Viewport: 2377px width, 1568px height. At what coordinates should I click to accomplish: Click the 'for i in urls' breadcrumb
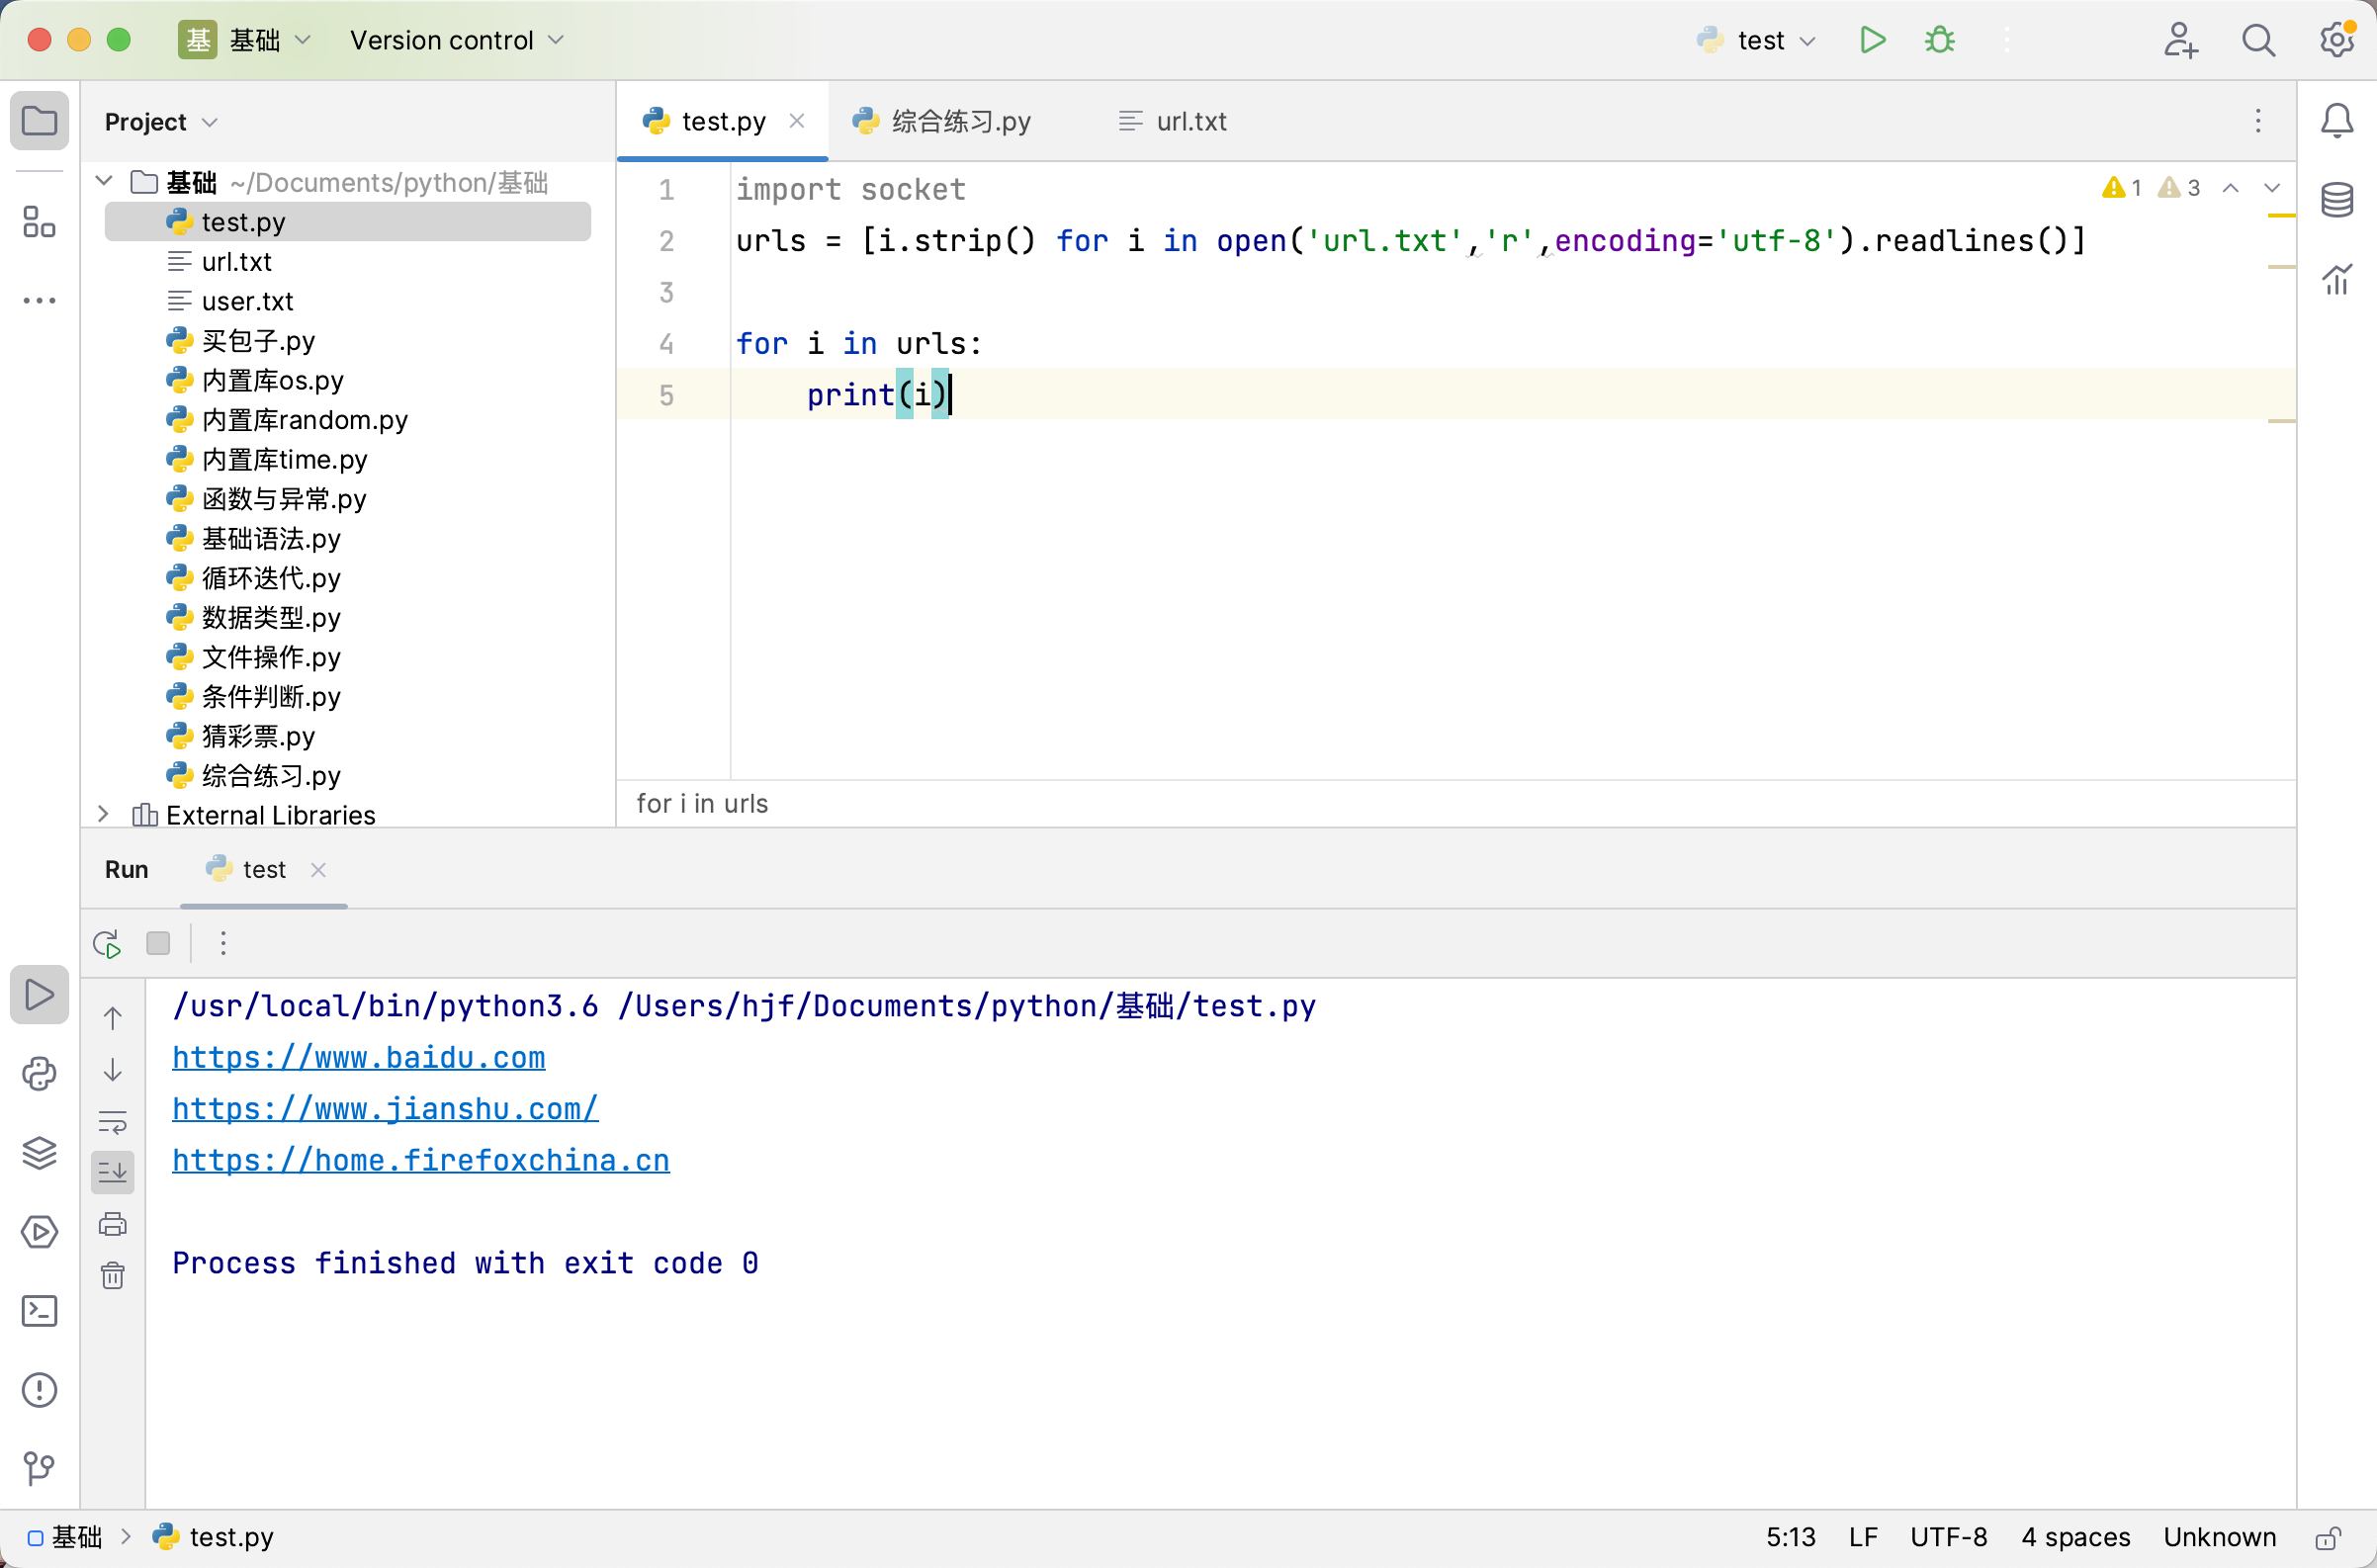point(702,803)
